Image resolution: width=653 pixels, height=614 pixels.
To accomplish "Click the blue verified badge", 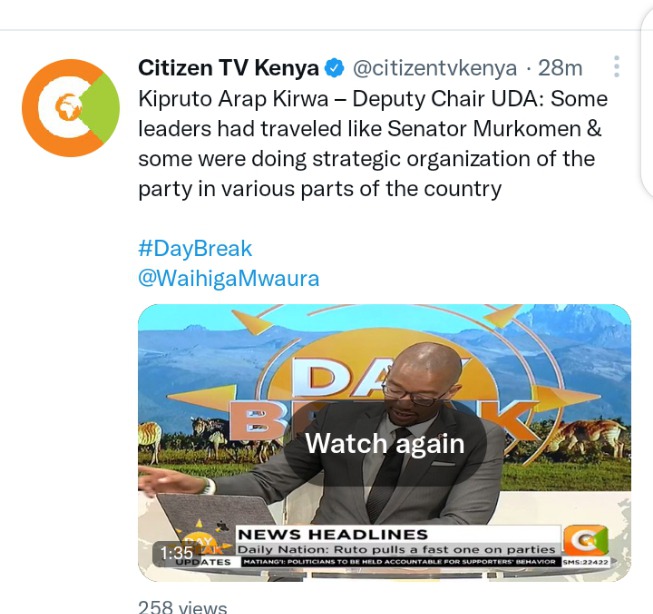I will (334, 68).
